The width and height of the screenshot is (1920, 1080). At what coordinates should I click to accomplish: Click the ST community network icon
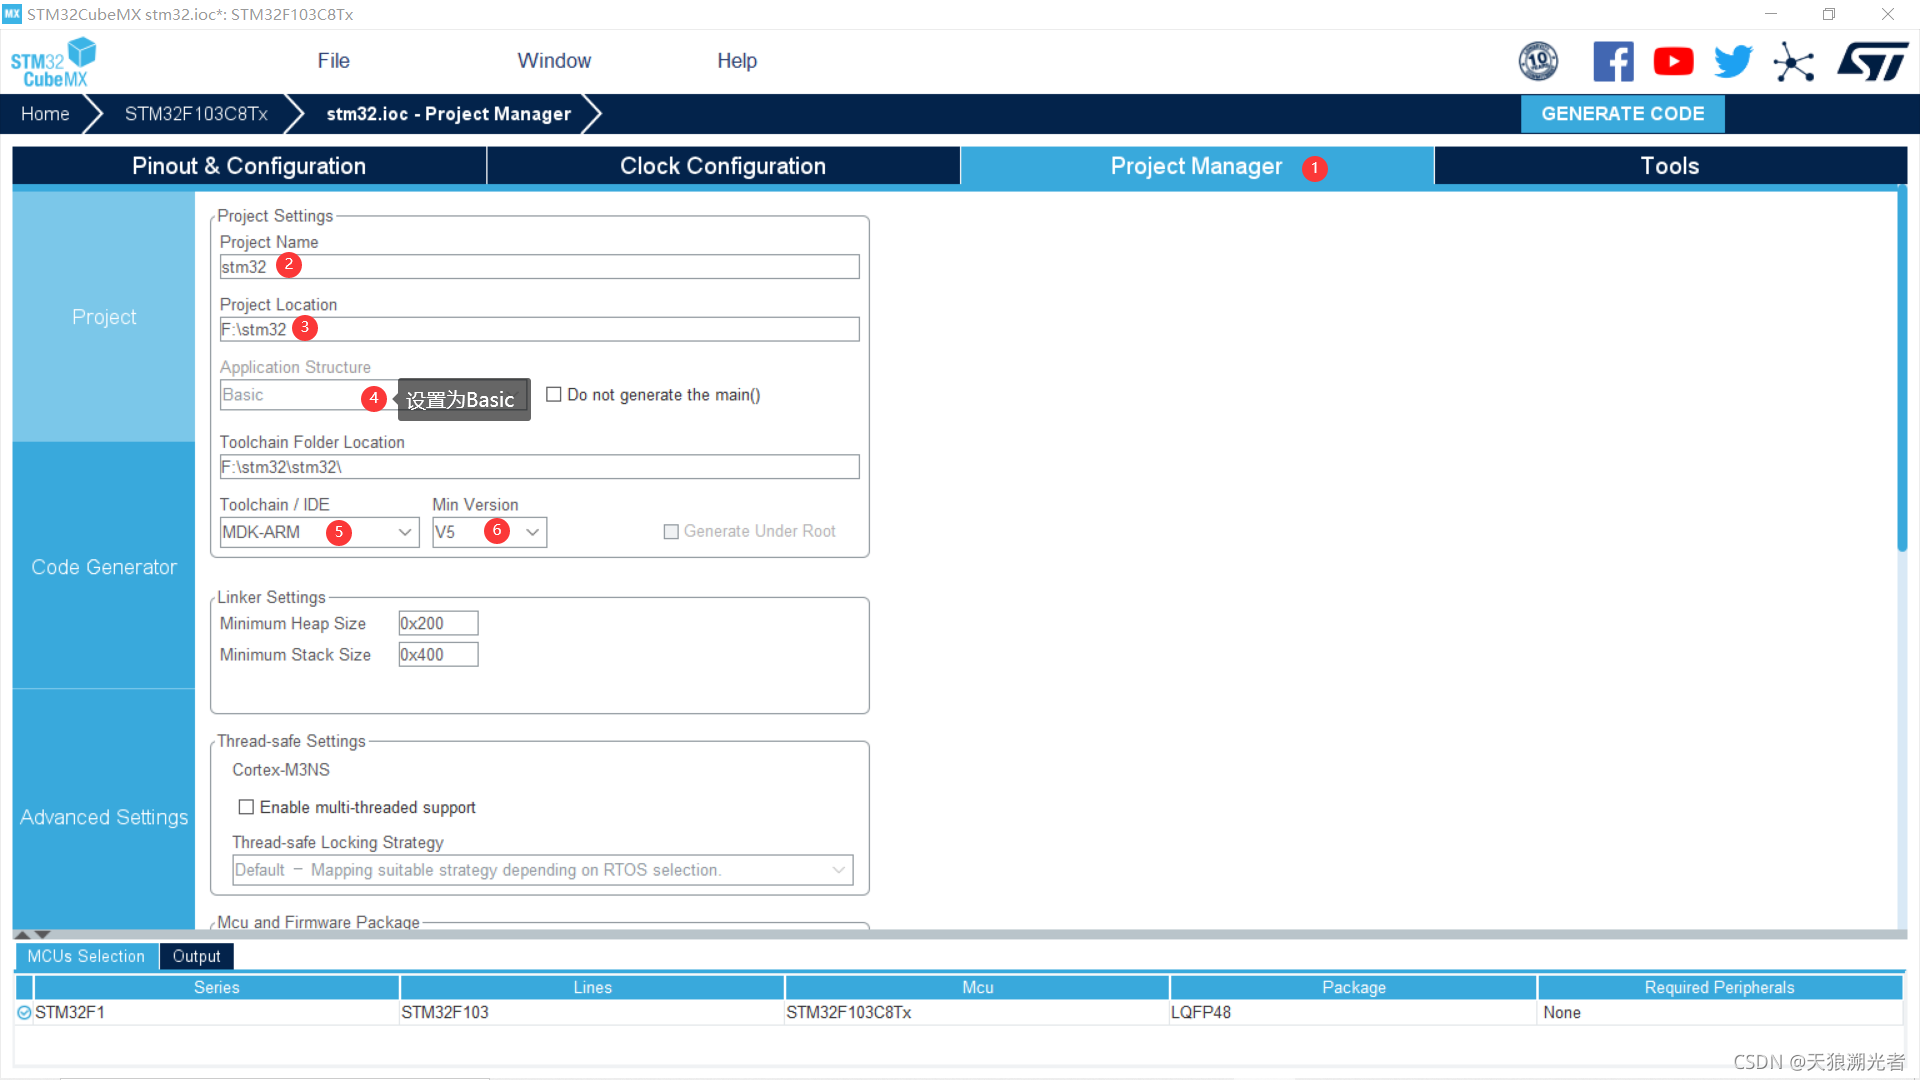coord(1793,63)
